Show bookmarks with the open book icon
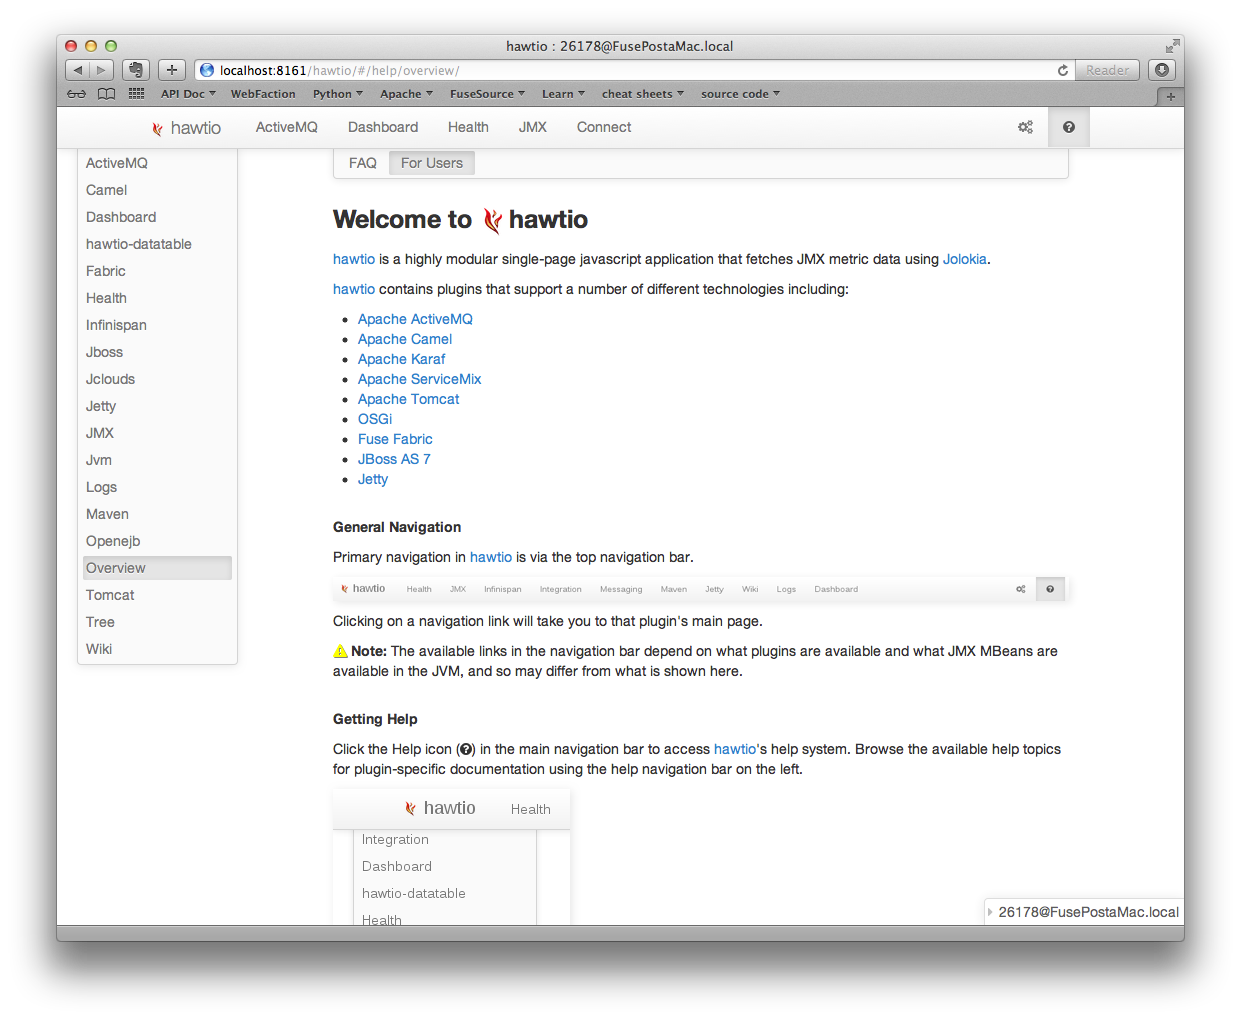 point(107,94)
